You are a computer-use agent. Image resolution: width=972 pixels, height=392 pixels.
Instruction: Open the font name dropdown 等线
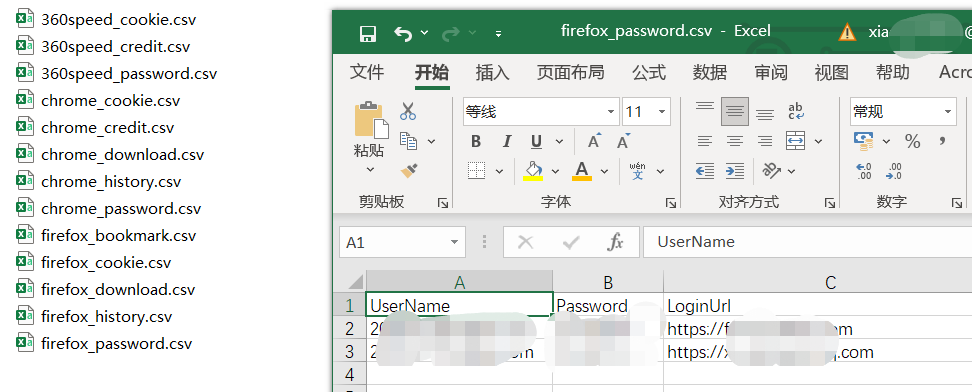[541, 112]
